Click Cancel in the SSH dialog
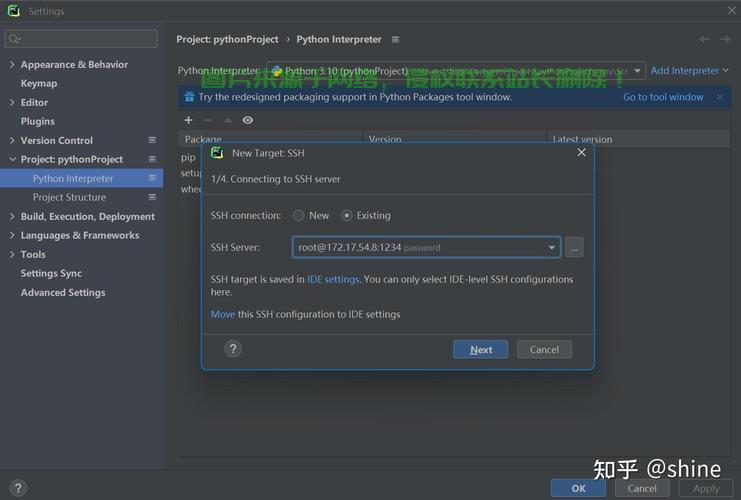Screen dimensions: 741x500 (544, 350)
